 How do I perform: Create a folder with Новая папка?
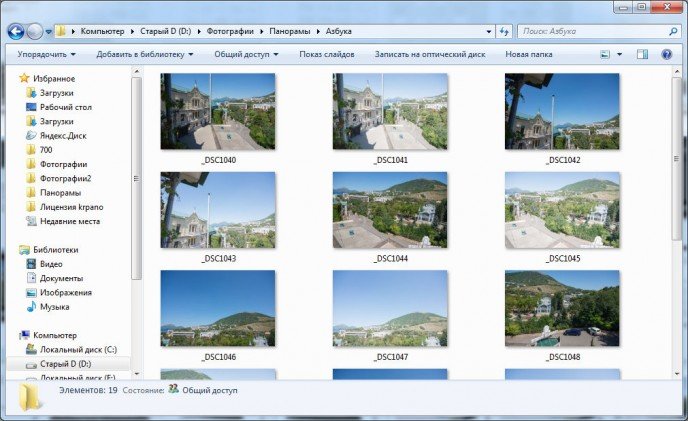(529, 54)
